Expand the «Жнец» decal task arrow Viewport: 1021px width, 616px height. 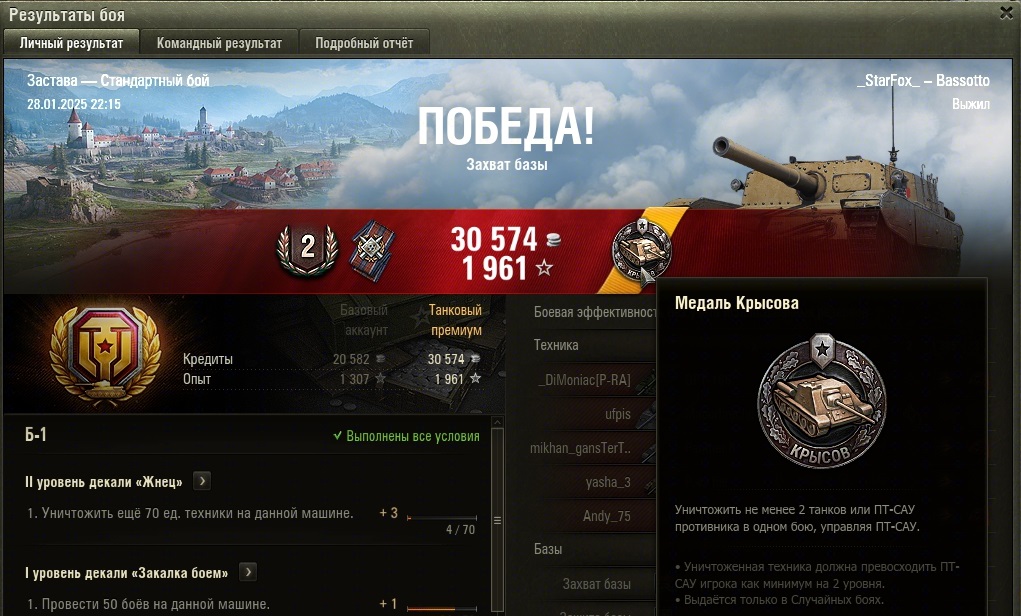pyautogui.click(x=202, y=481)
